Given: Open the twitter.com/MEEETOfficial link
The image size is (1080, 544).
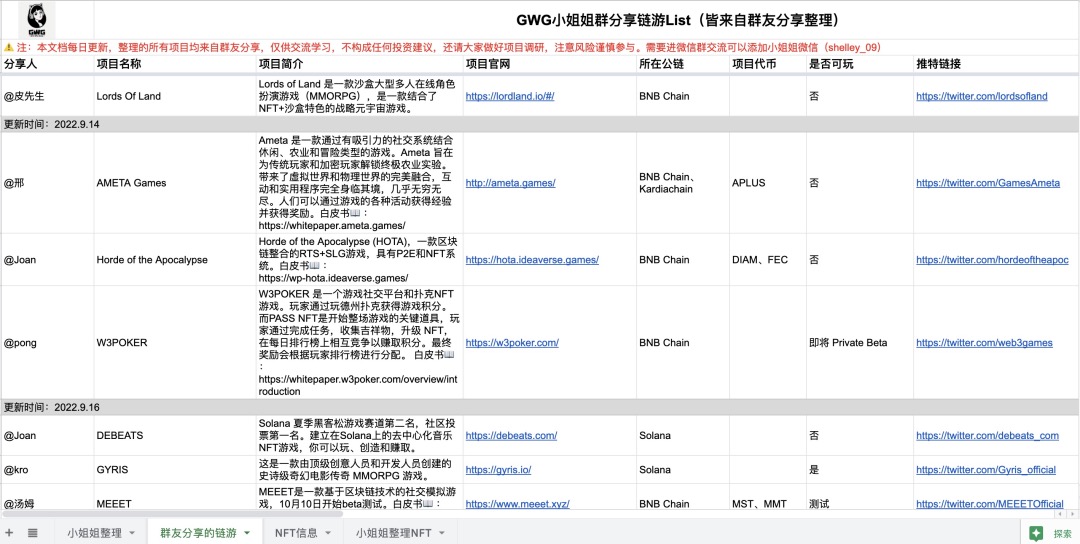Looking at the screenshot, I should (990, 504).
